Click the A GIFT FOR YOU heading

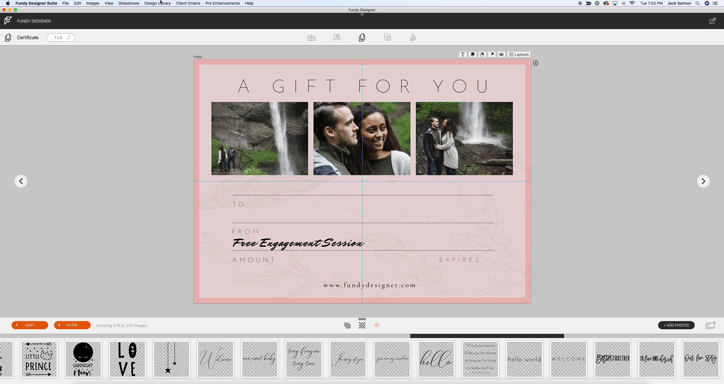(x=363, y=86)
